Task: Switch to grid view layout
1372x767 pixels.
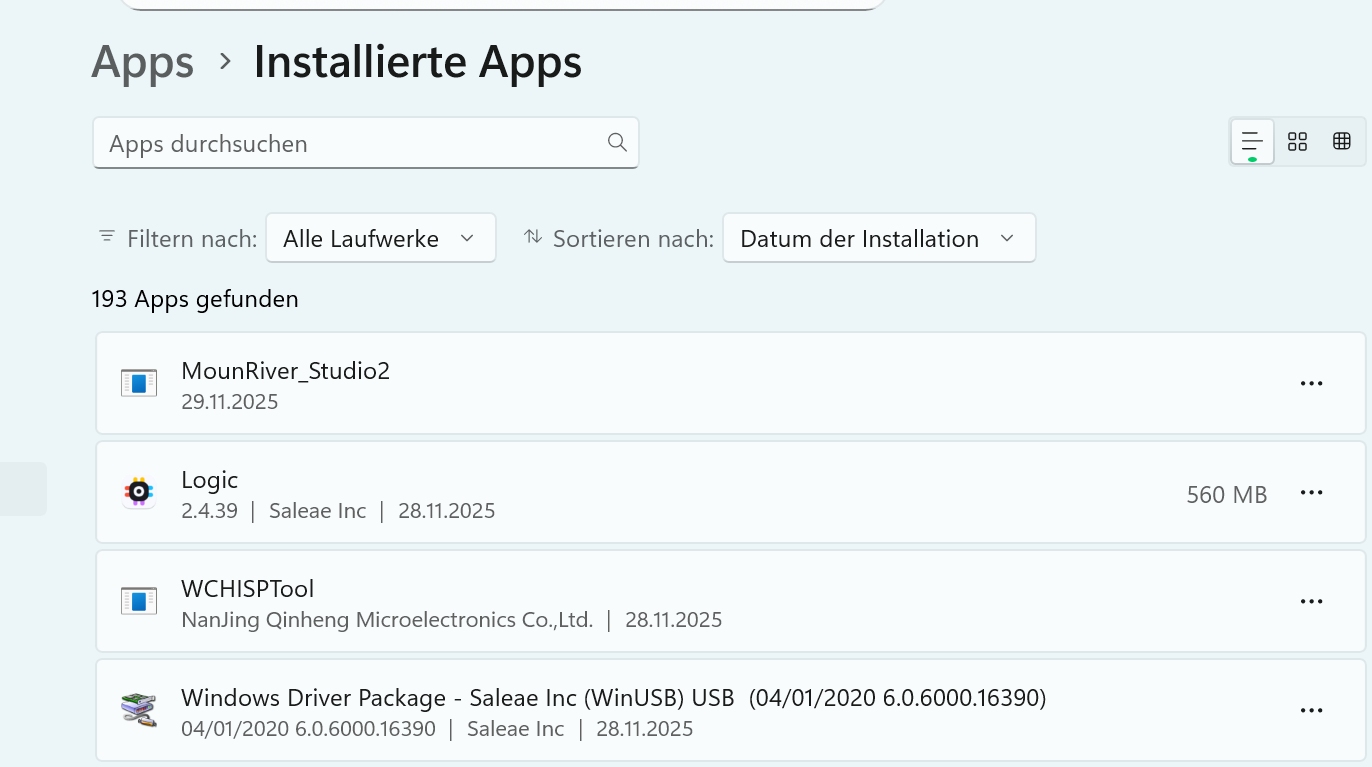Action: tap(1297, 142)
